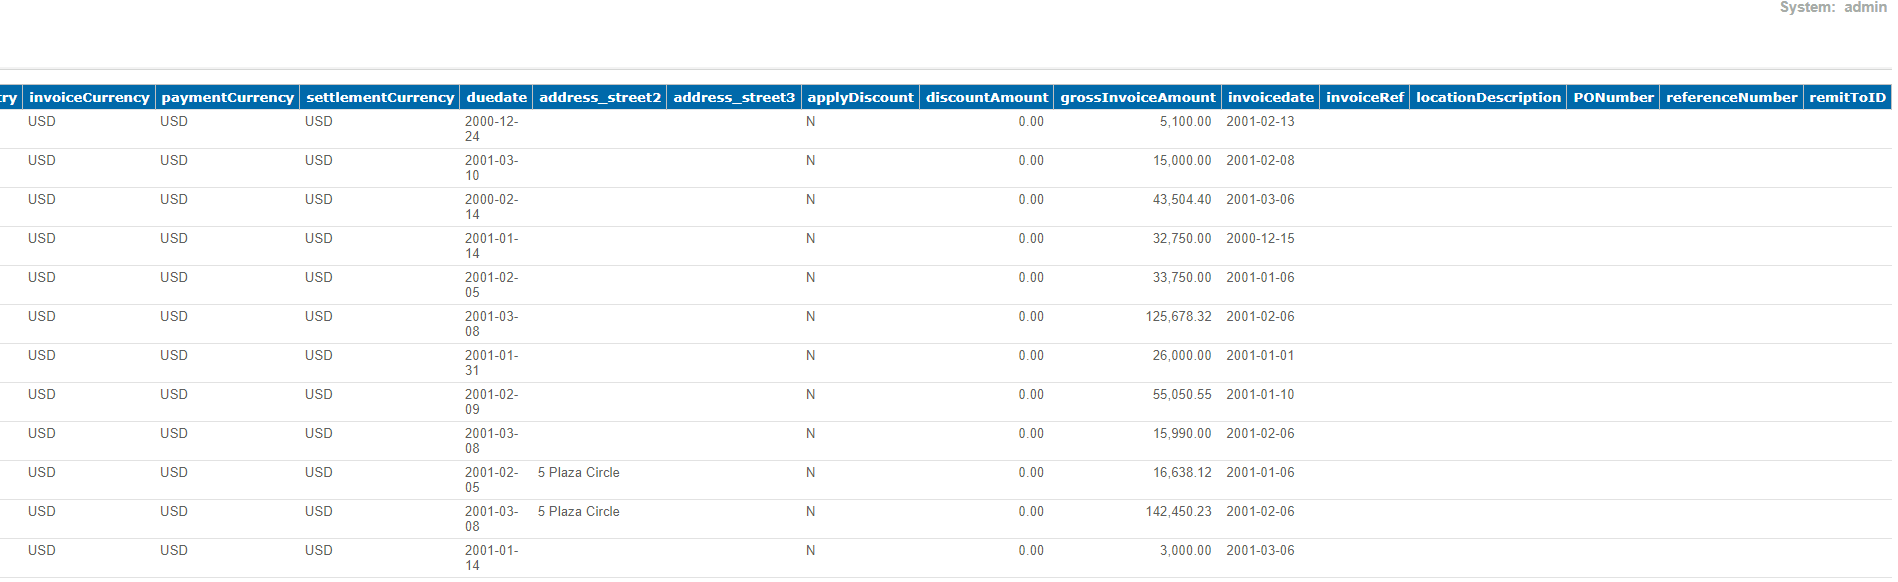Click the discountAmount column header
This screenshot has height=582, width=1898.
pyautogui.click(x=986, y=97)
